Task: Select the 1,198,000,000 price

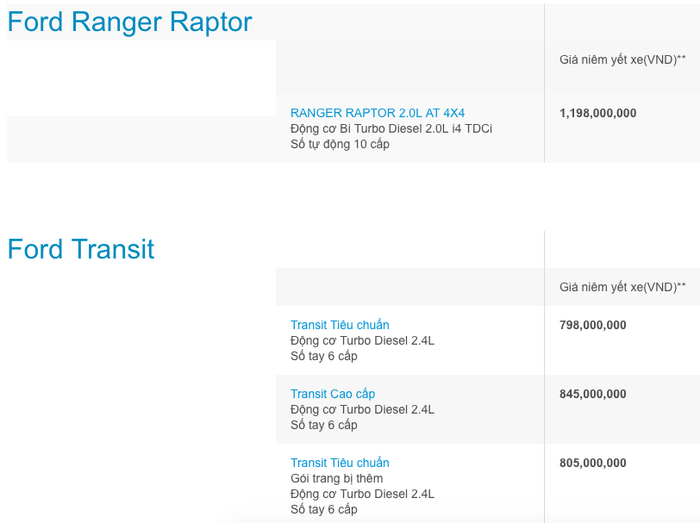Action: (597, 113)
